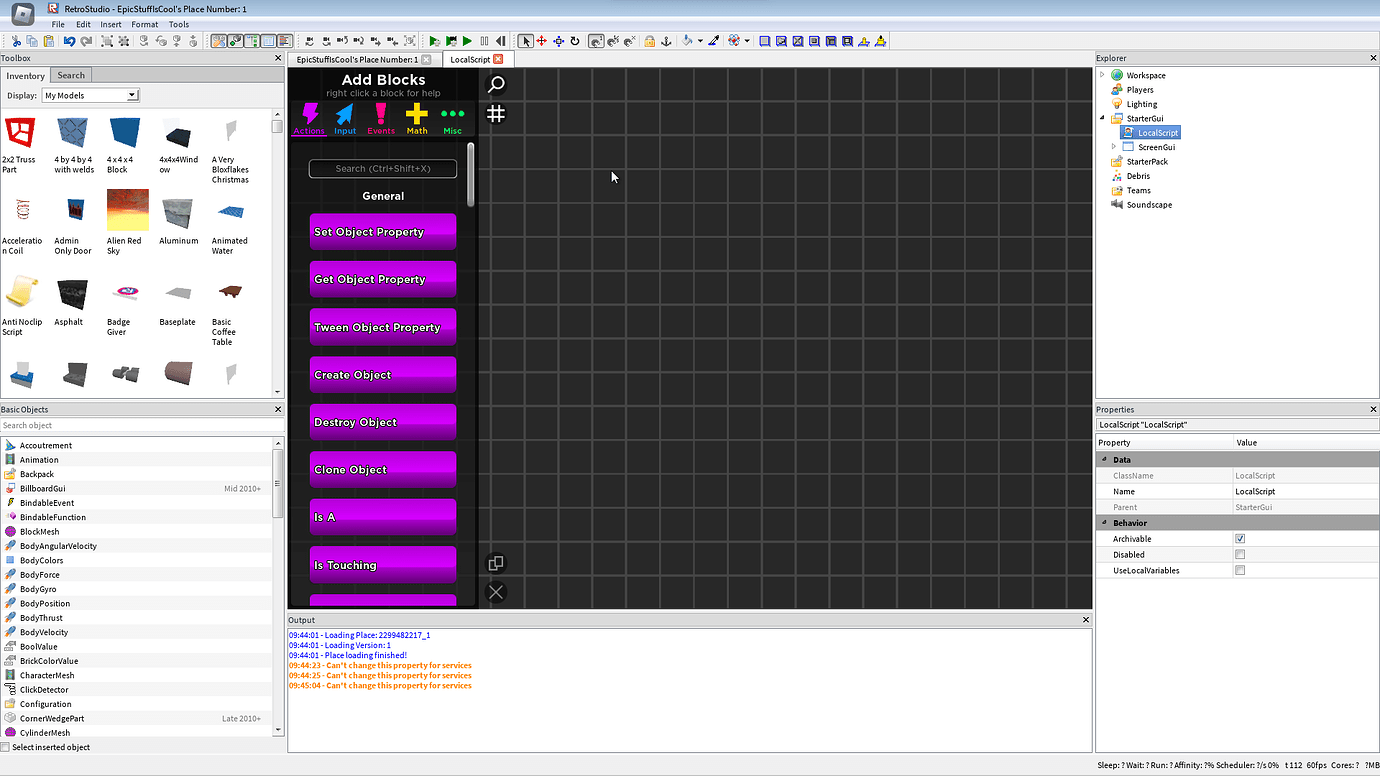Select the Fill paint bucket tool
The height and width of the screenshot is (776, 1380).
(688, 41)
